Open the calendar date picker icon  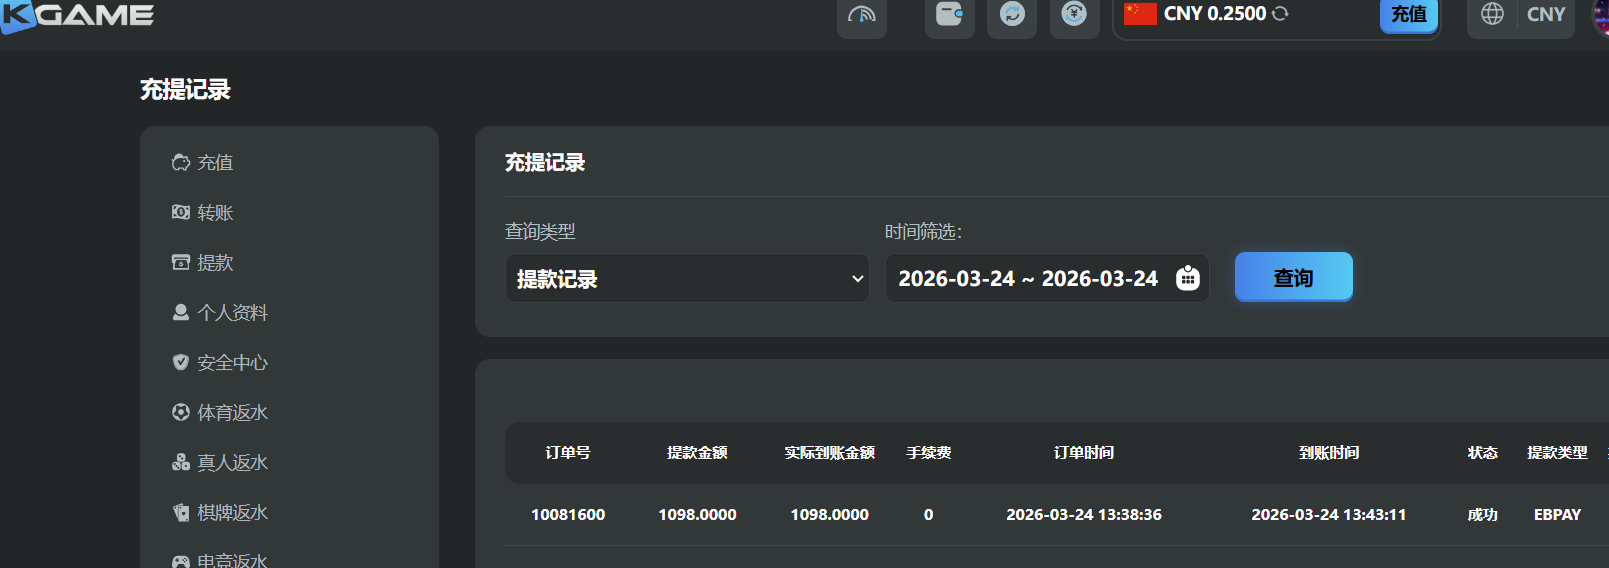point(1187,278)
